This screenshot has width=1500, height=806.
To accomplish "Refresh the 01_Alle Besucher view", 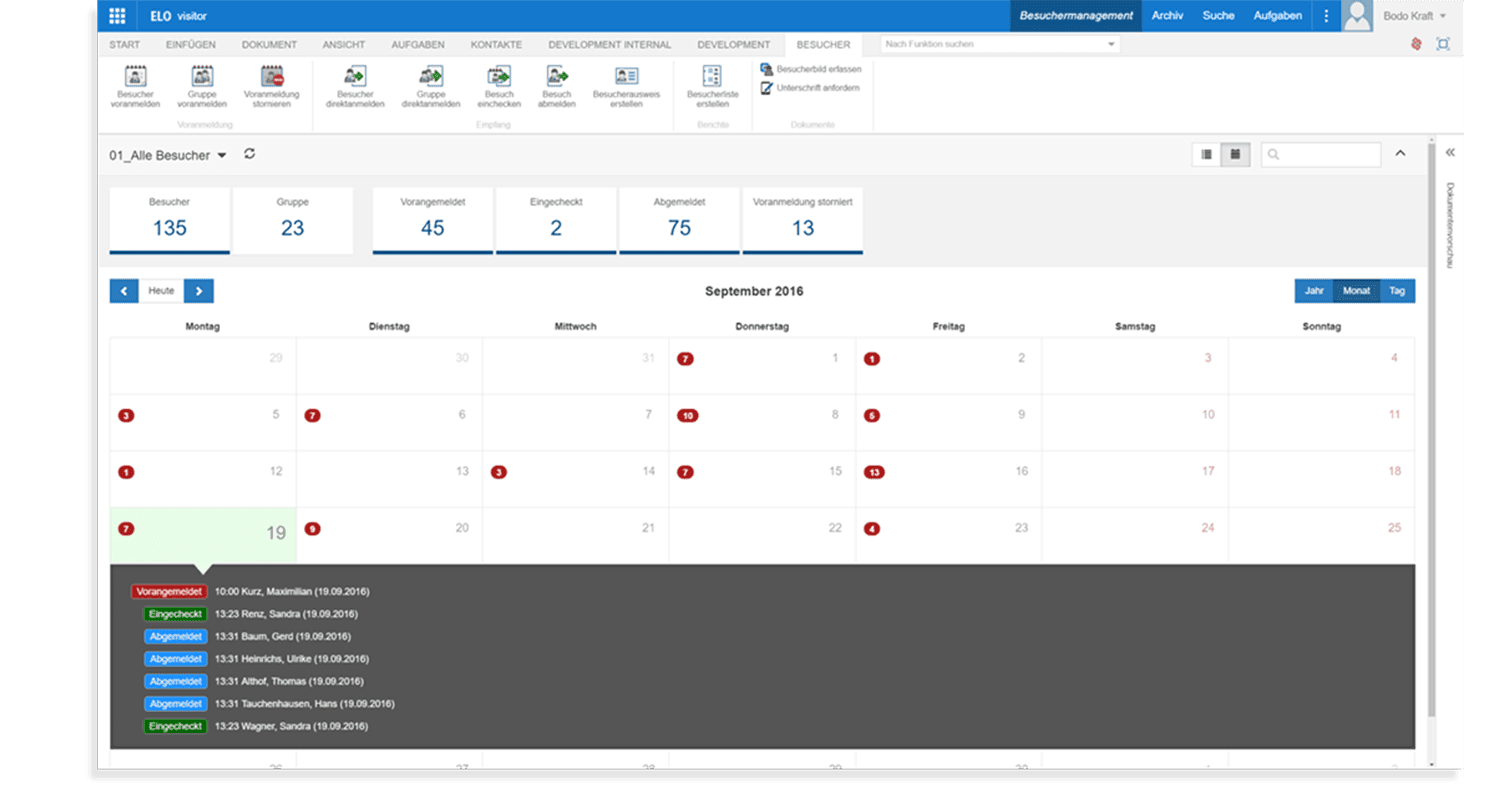I will [x=250, y=154].
